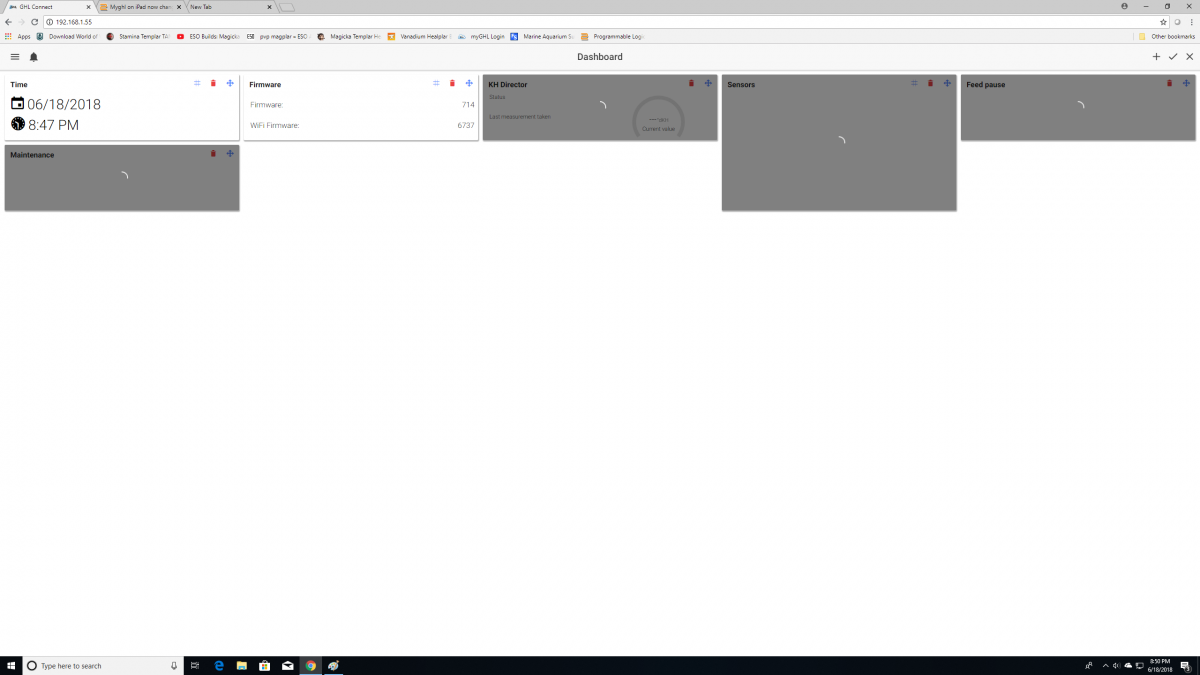Click the address bar showing 192.168.1.55
The height and width of the screenshot is (675, 1200).
(606, 21)
